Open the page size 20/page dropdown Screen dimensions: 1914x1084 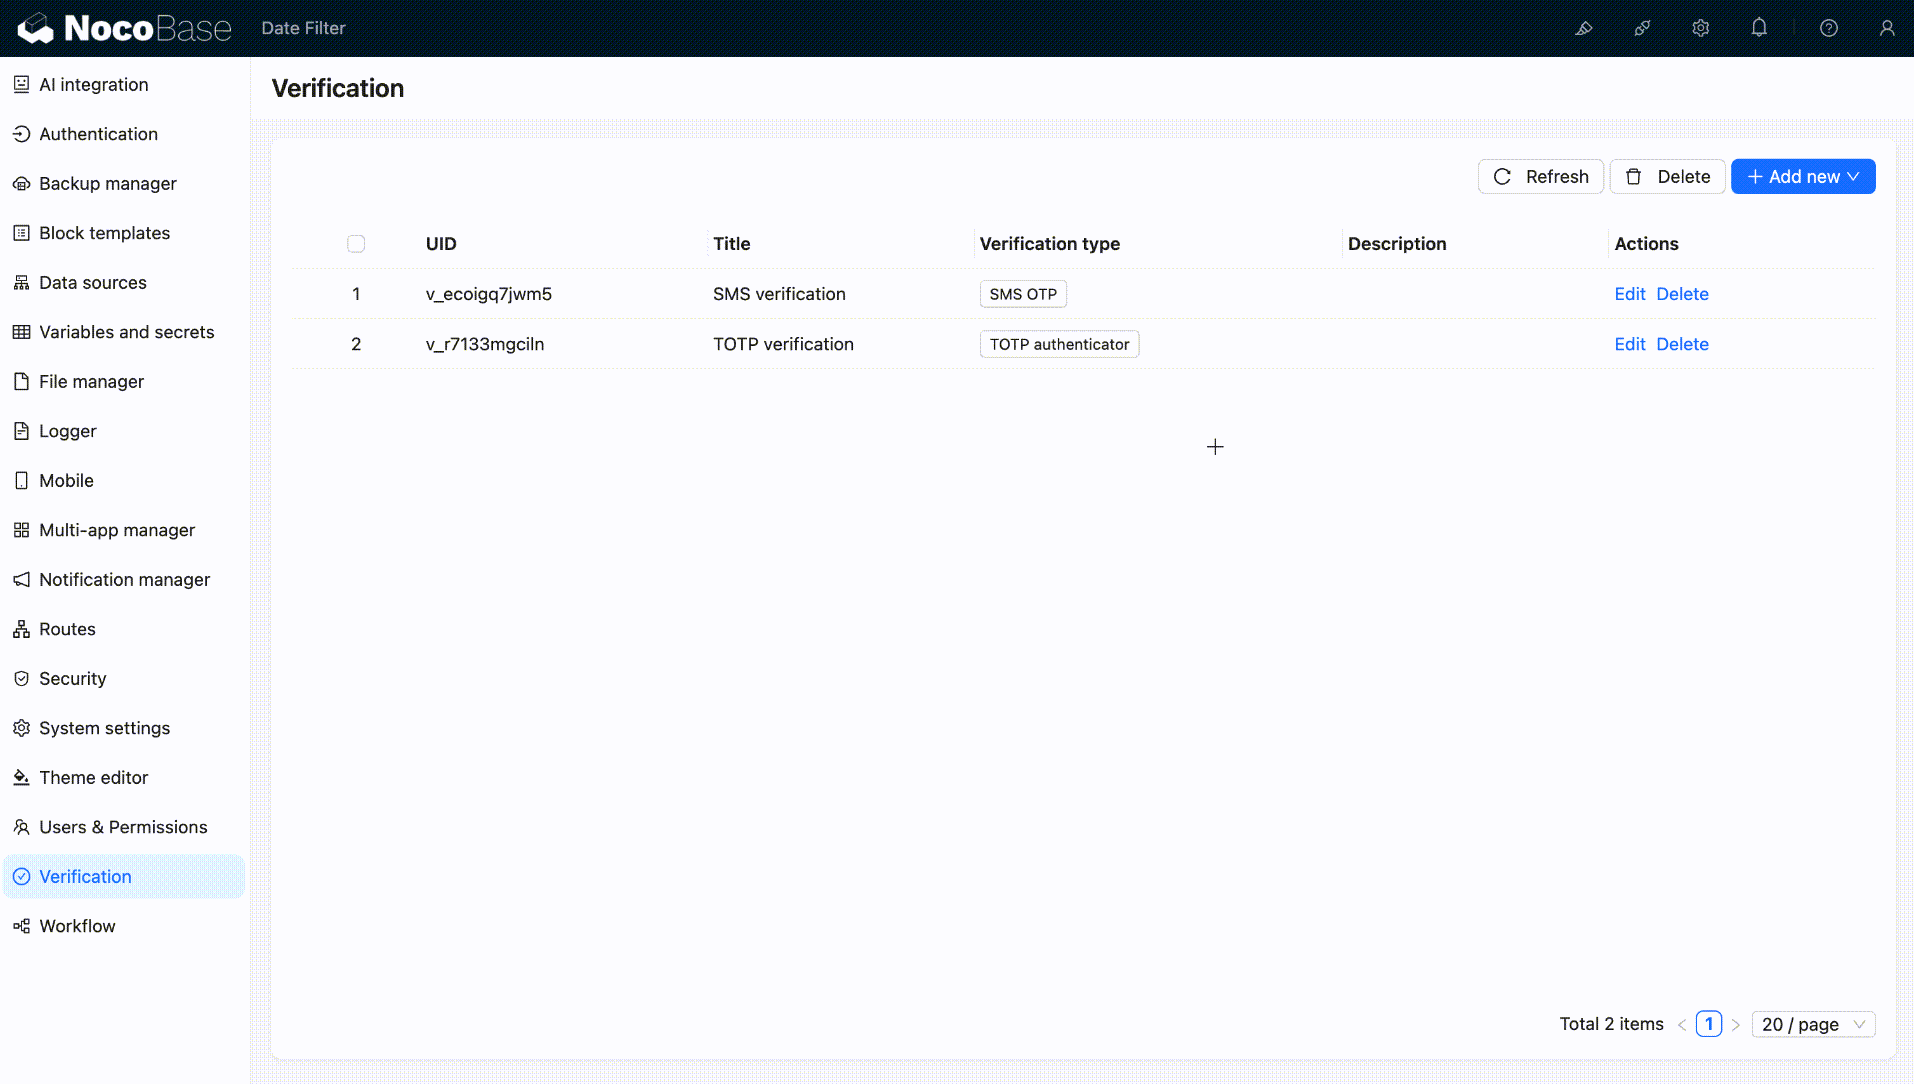click(1812, 1024)
